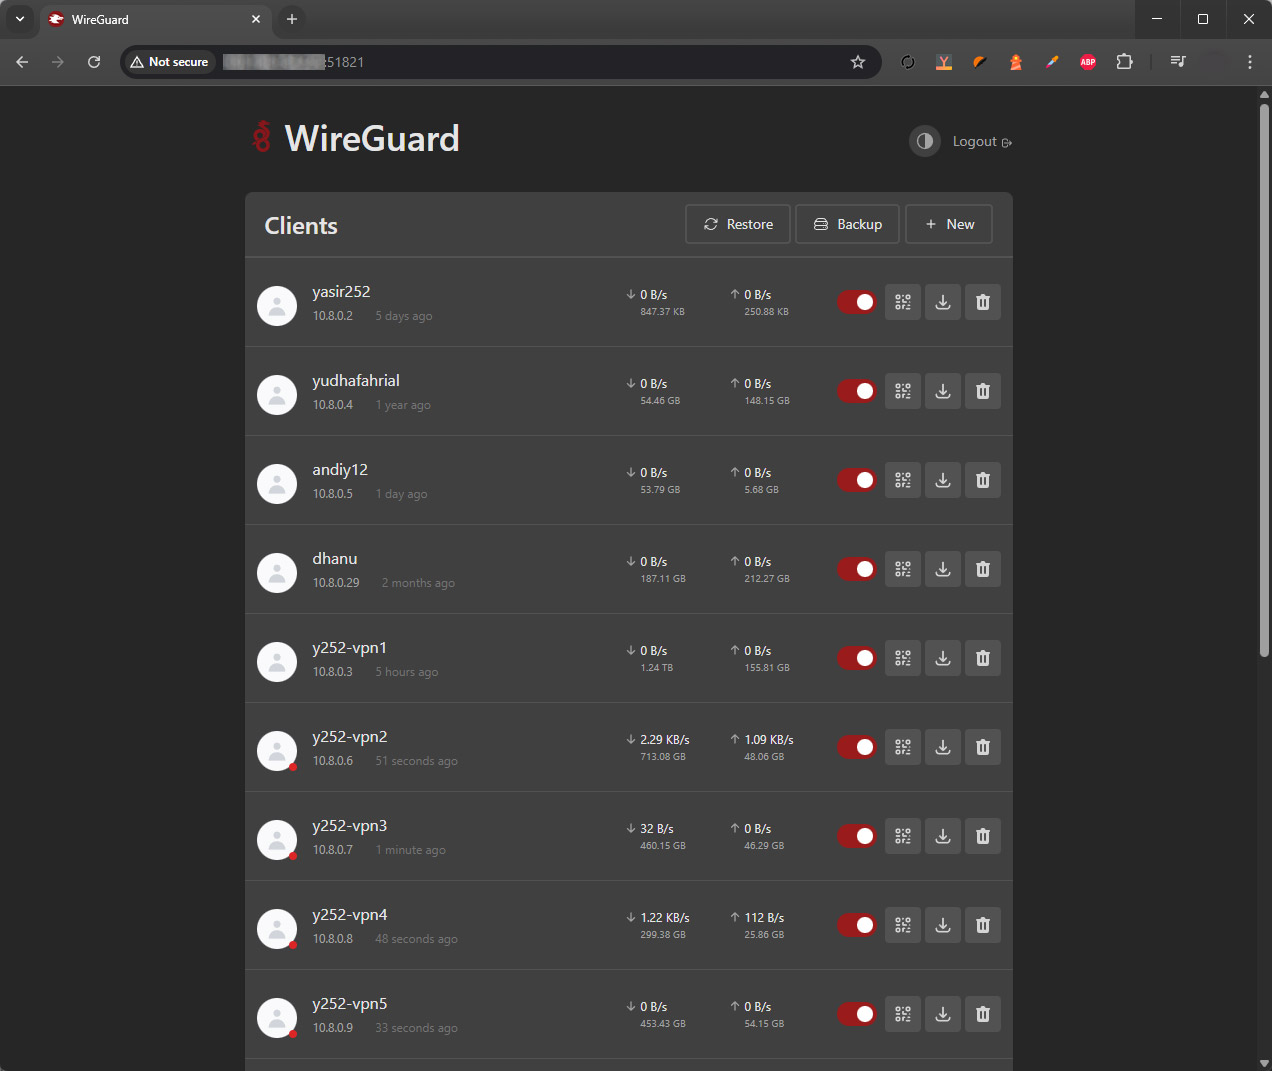Image resolution: width=1272 pixels, height=1071 pixels.
Task: Download configuration for dhanu
Action: [943, 569]
